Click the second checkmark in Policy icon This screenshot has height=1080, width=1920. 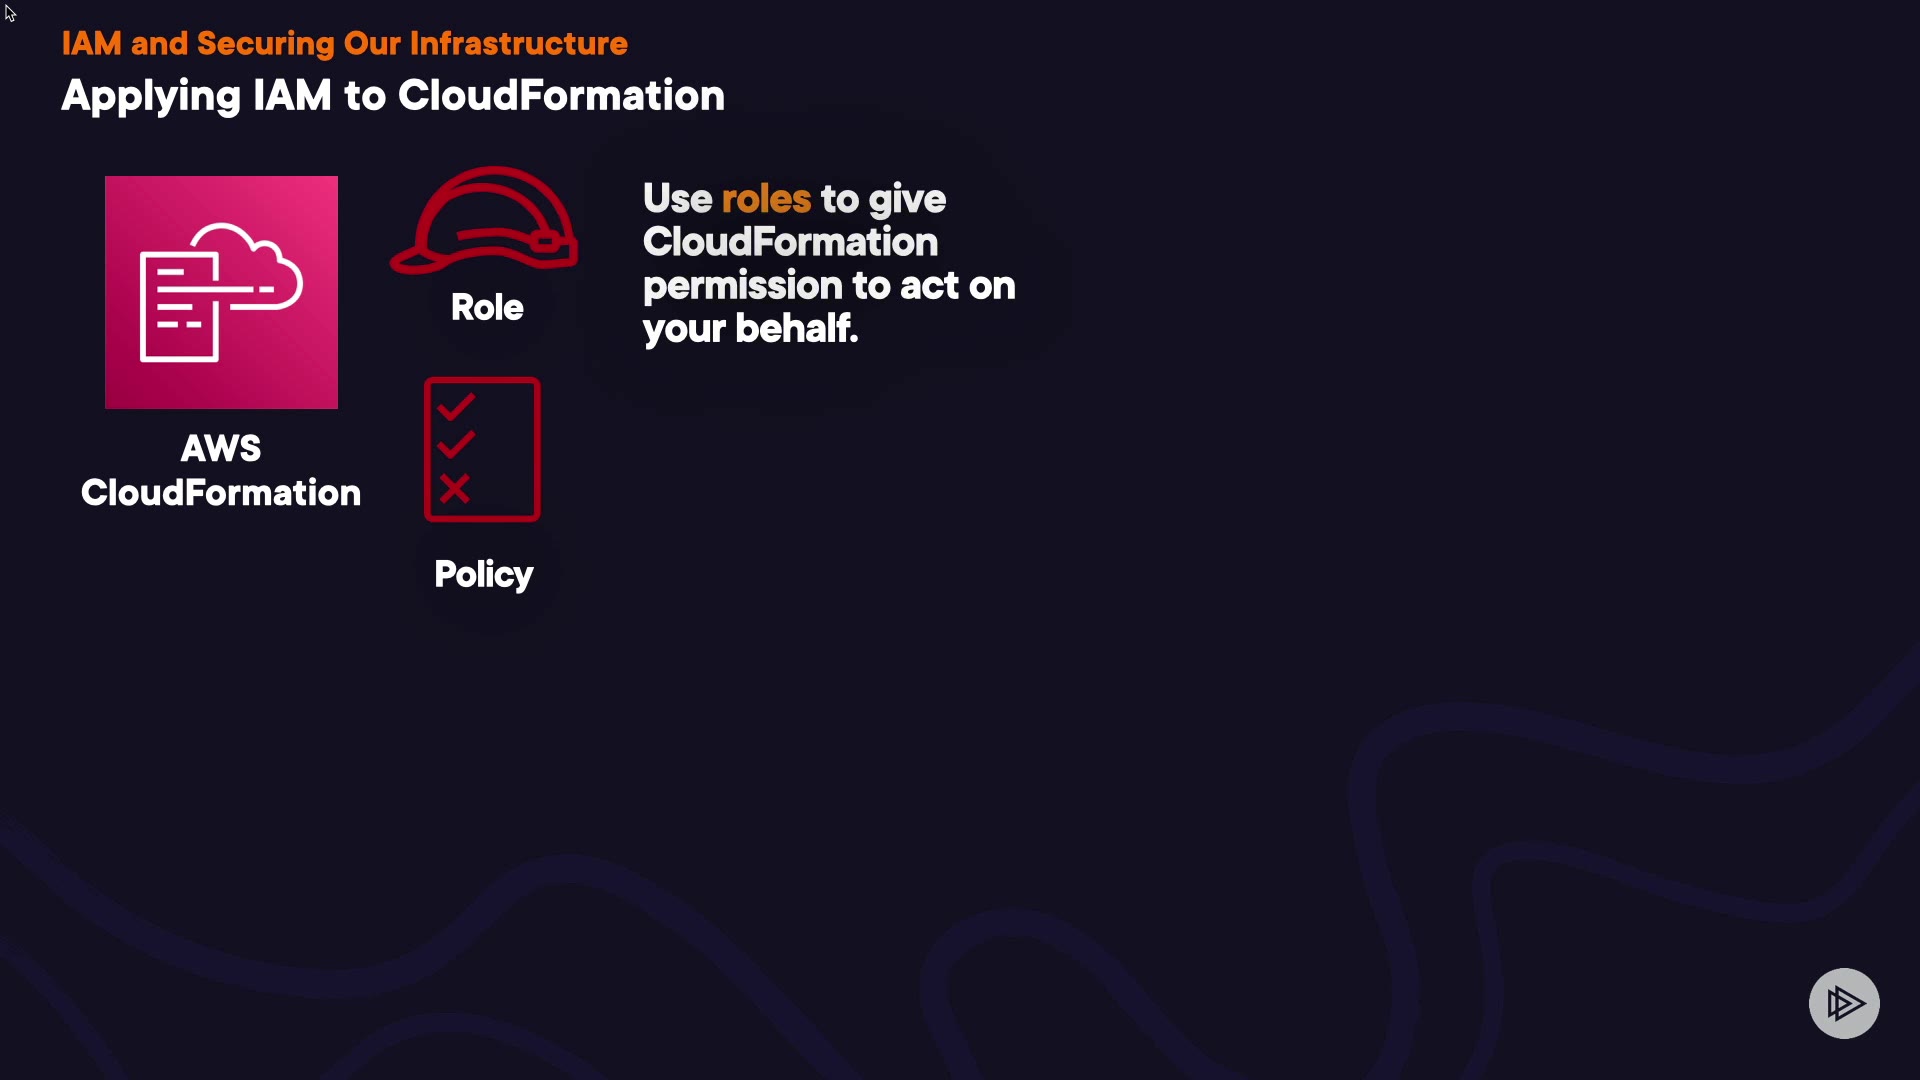[456, 444]
